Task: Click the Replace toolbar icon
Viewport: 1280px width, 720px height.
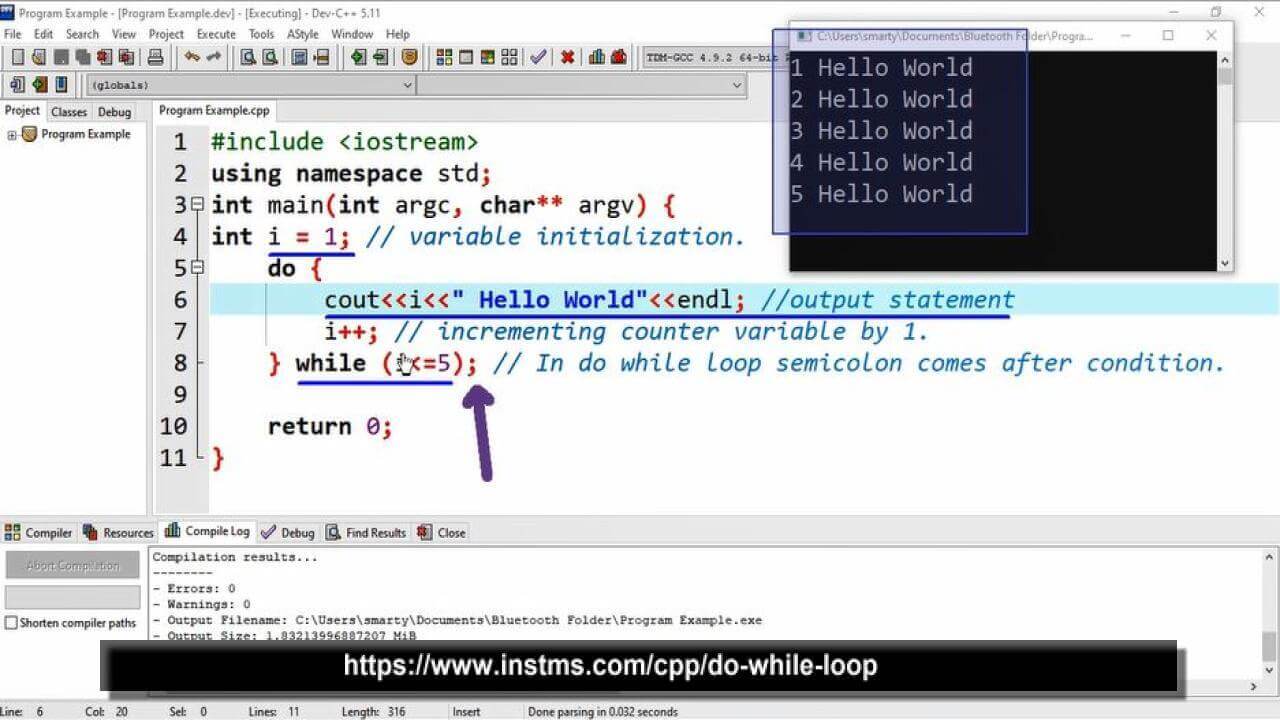Action: (x=270, y=57)
